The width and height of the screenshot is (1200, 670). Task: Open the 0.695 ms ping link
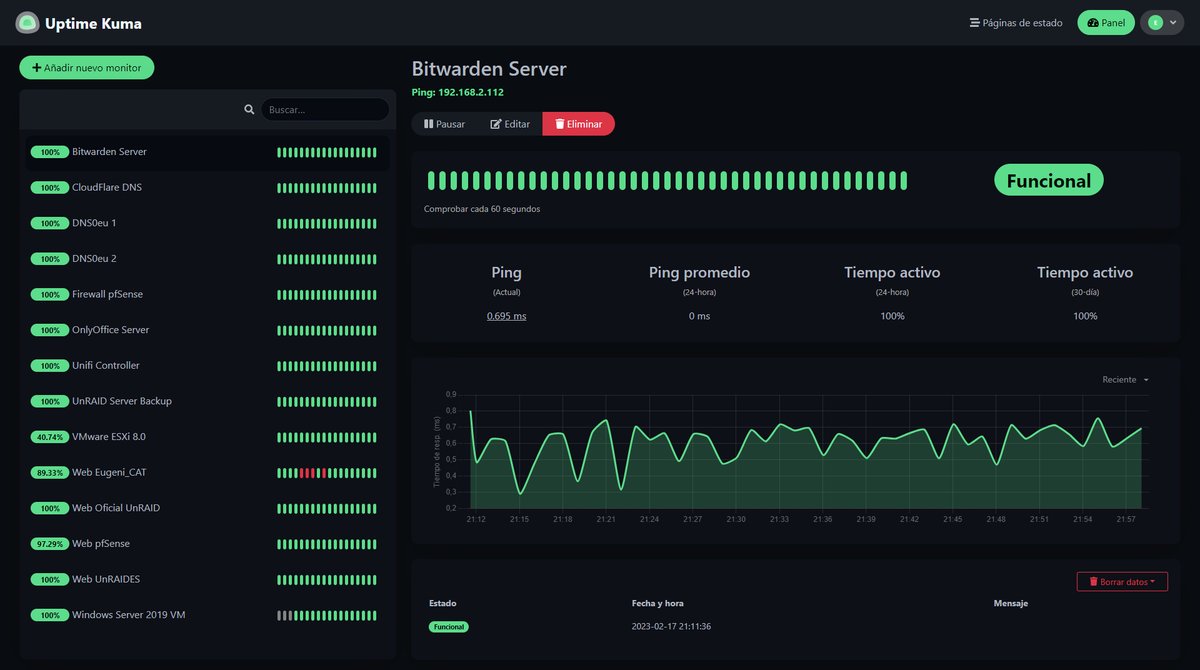[506, 315]
